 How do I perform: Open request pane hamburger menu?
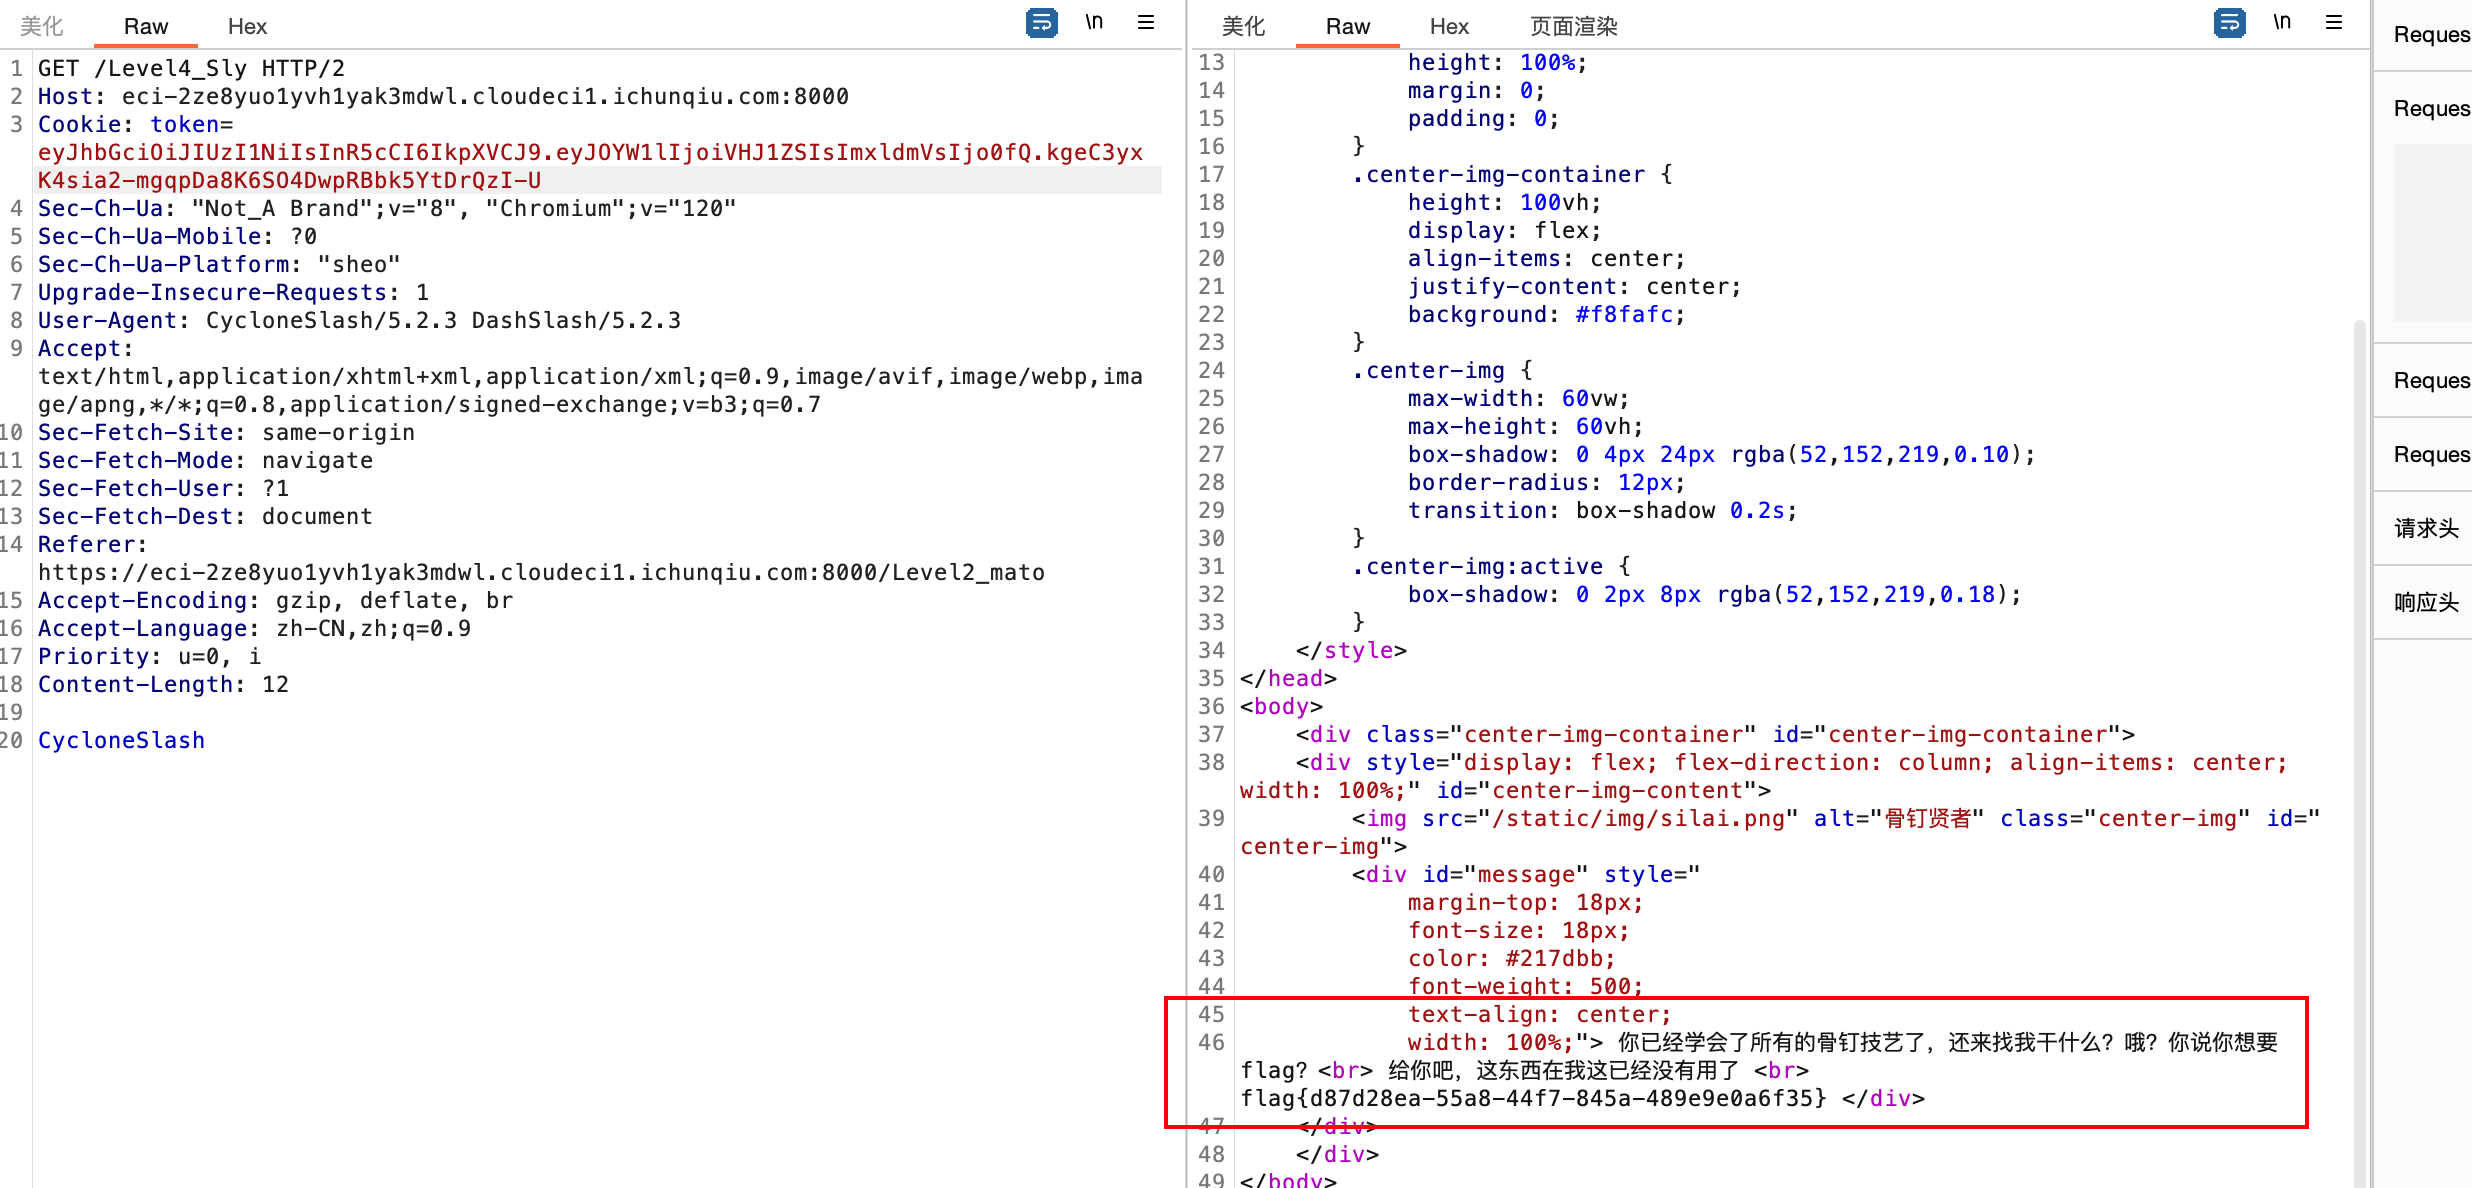(1146, 22)
